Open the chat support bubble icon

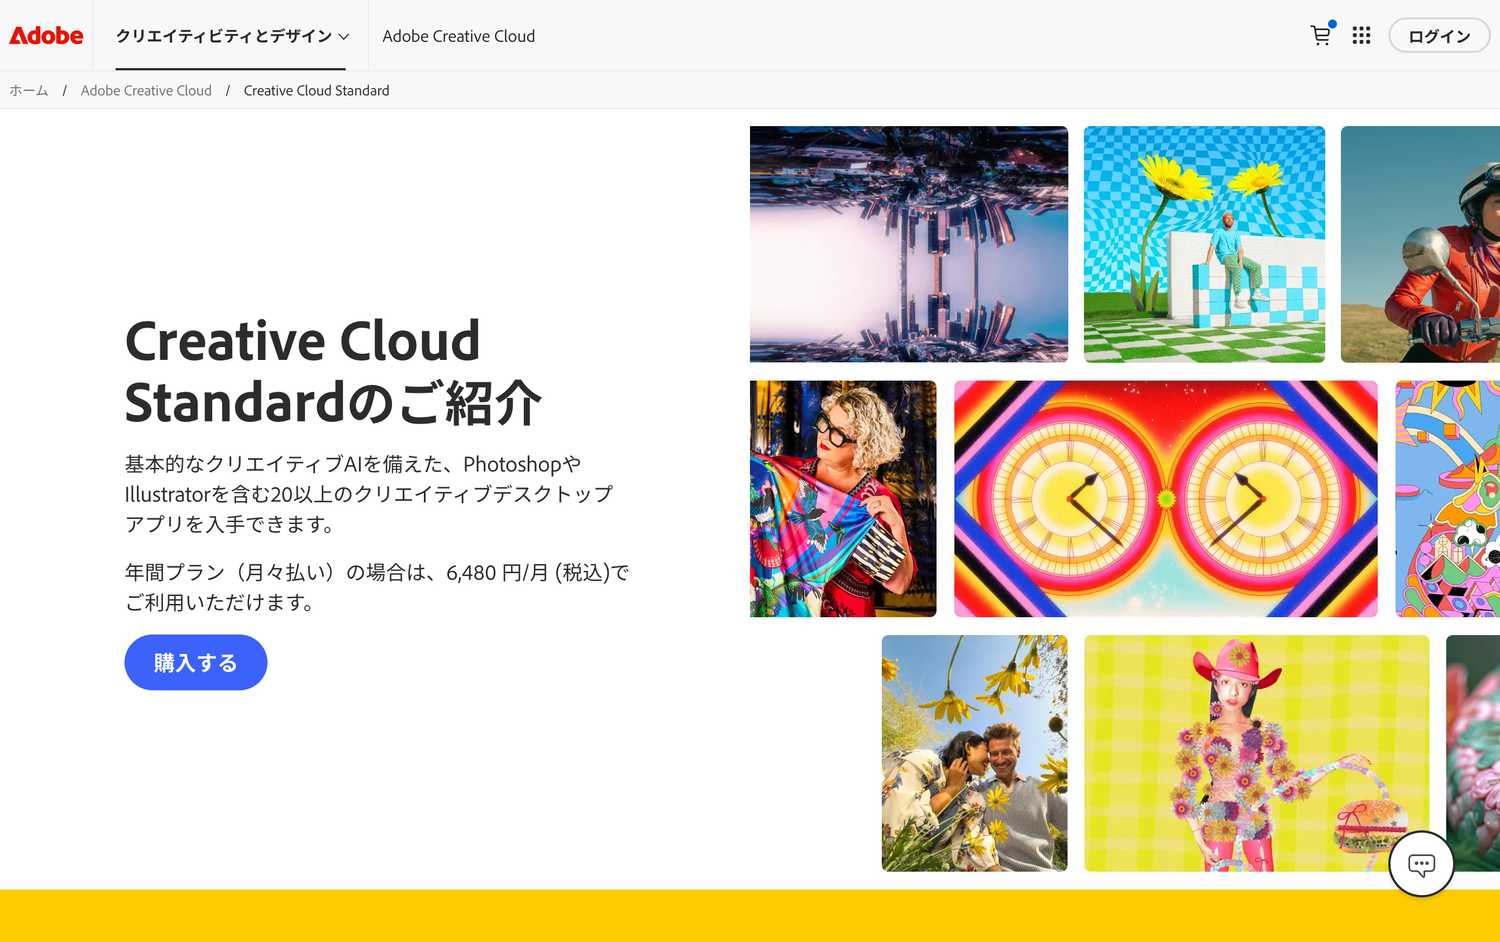point(1421,864)
